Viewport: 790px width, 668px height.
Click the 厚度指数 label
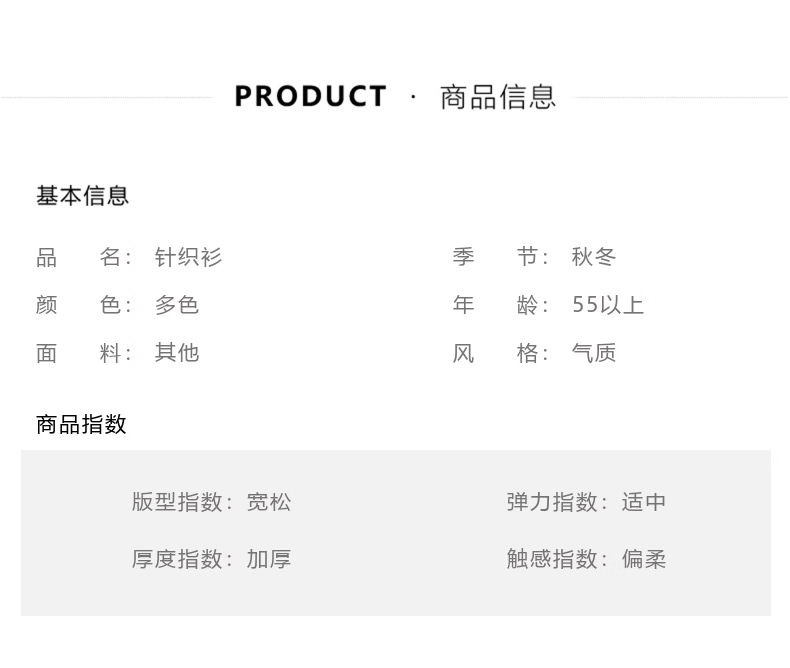point(177,559)
